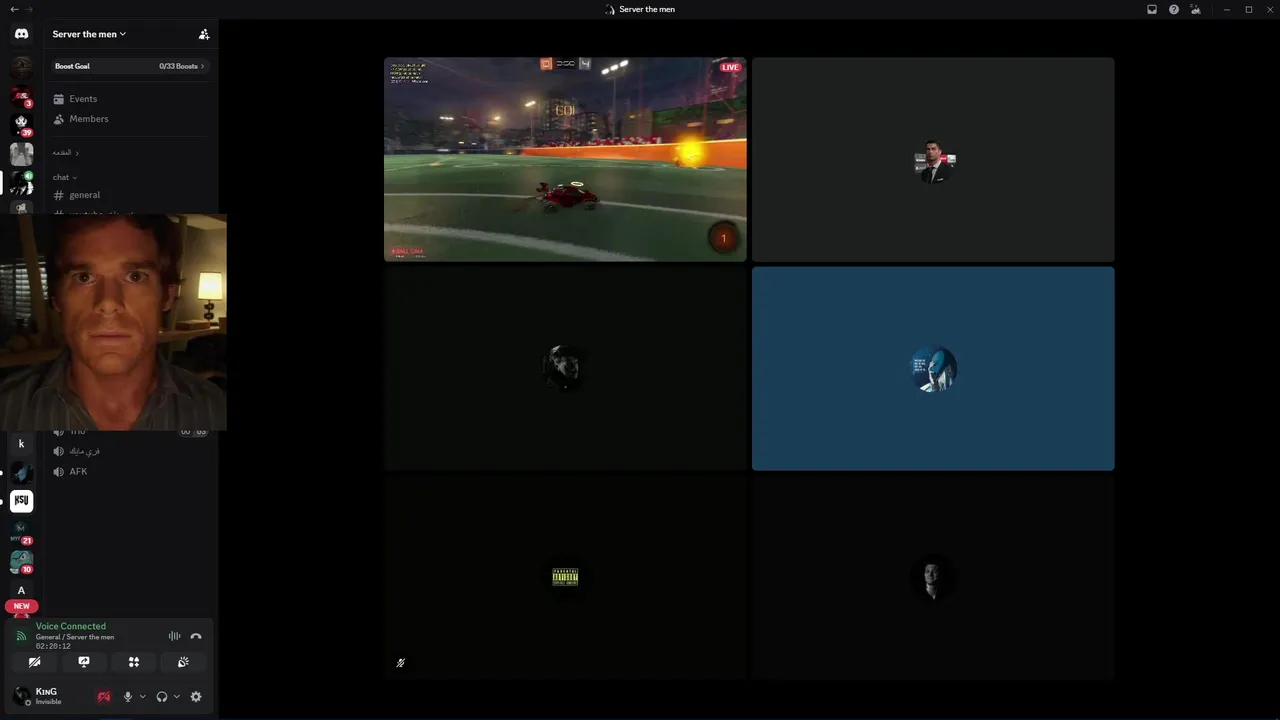This screenshot has height=720, width=1280.
Task: Open Discord home direct messages
Action: coord(21,34)
